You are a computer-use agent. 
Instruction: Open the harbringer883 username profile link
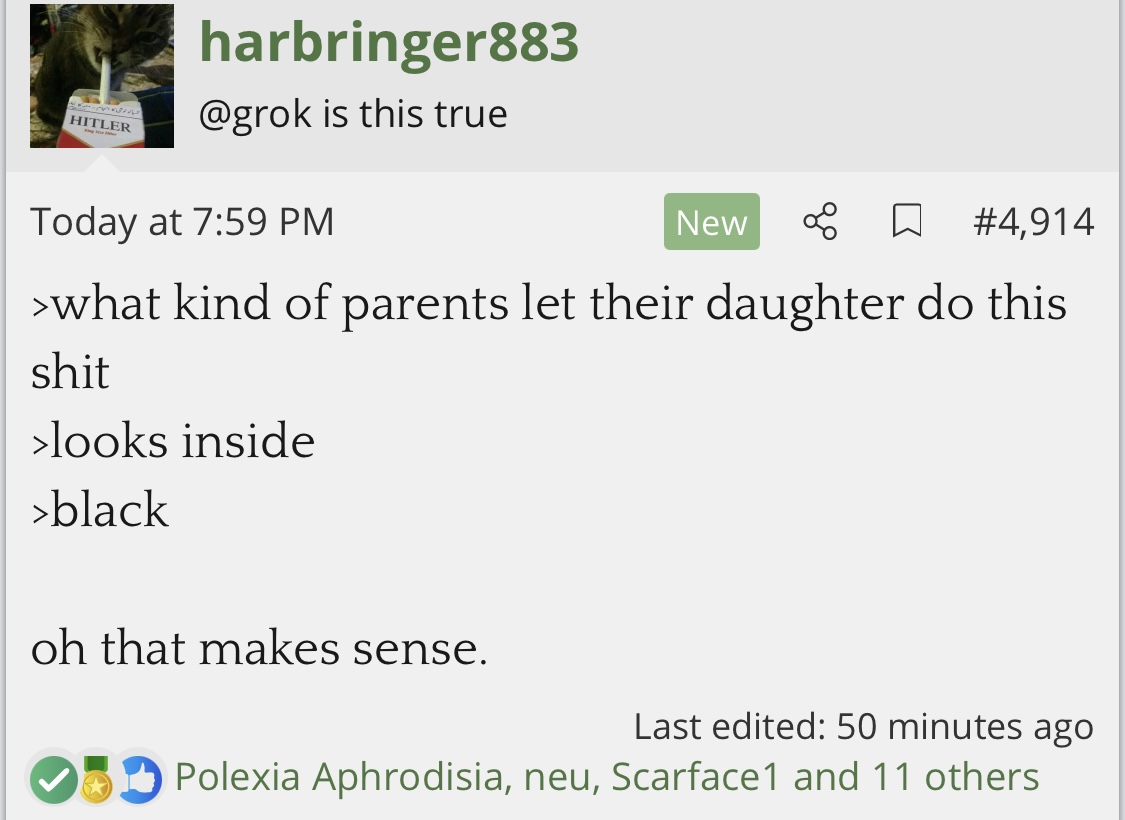(388, 42)
